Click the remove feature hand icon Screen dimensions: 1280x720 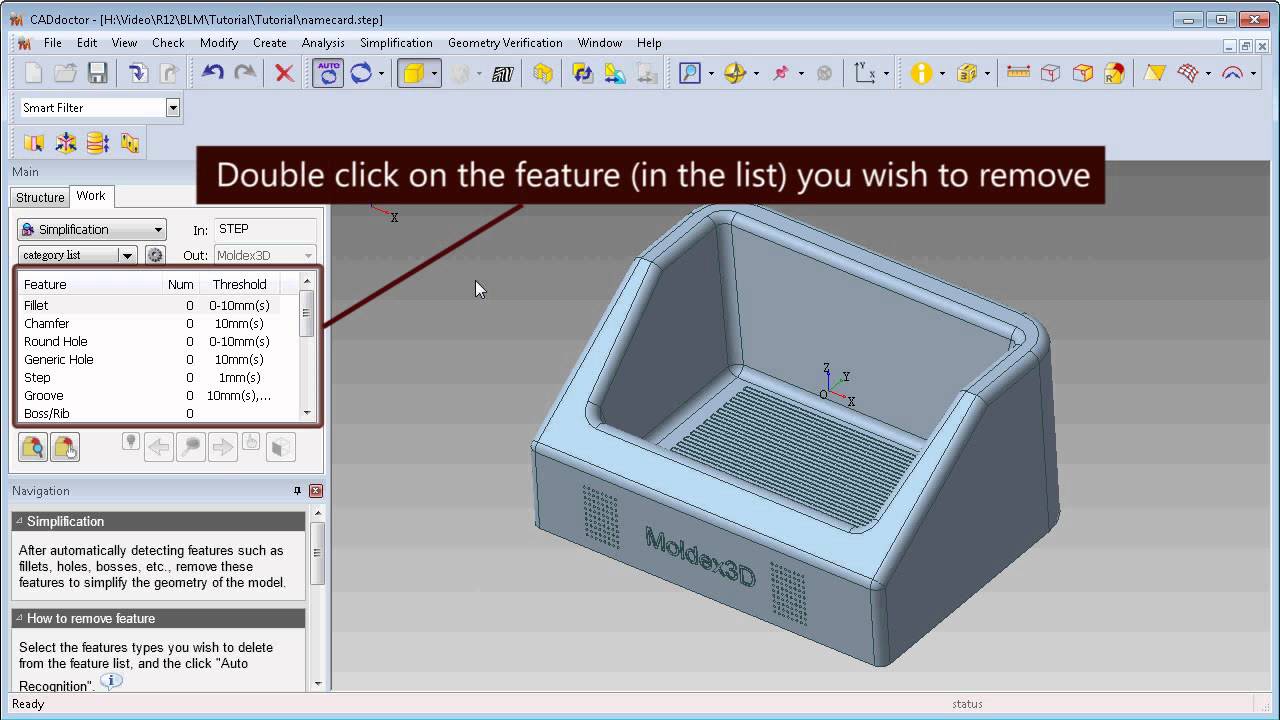click(x=65, y=447)
